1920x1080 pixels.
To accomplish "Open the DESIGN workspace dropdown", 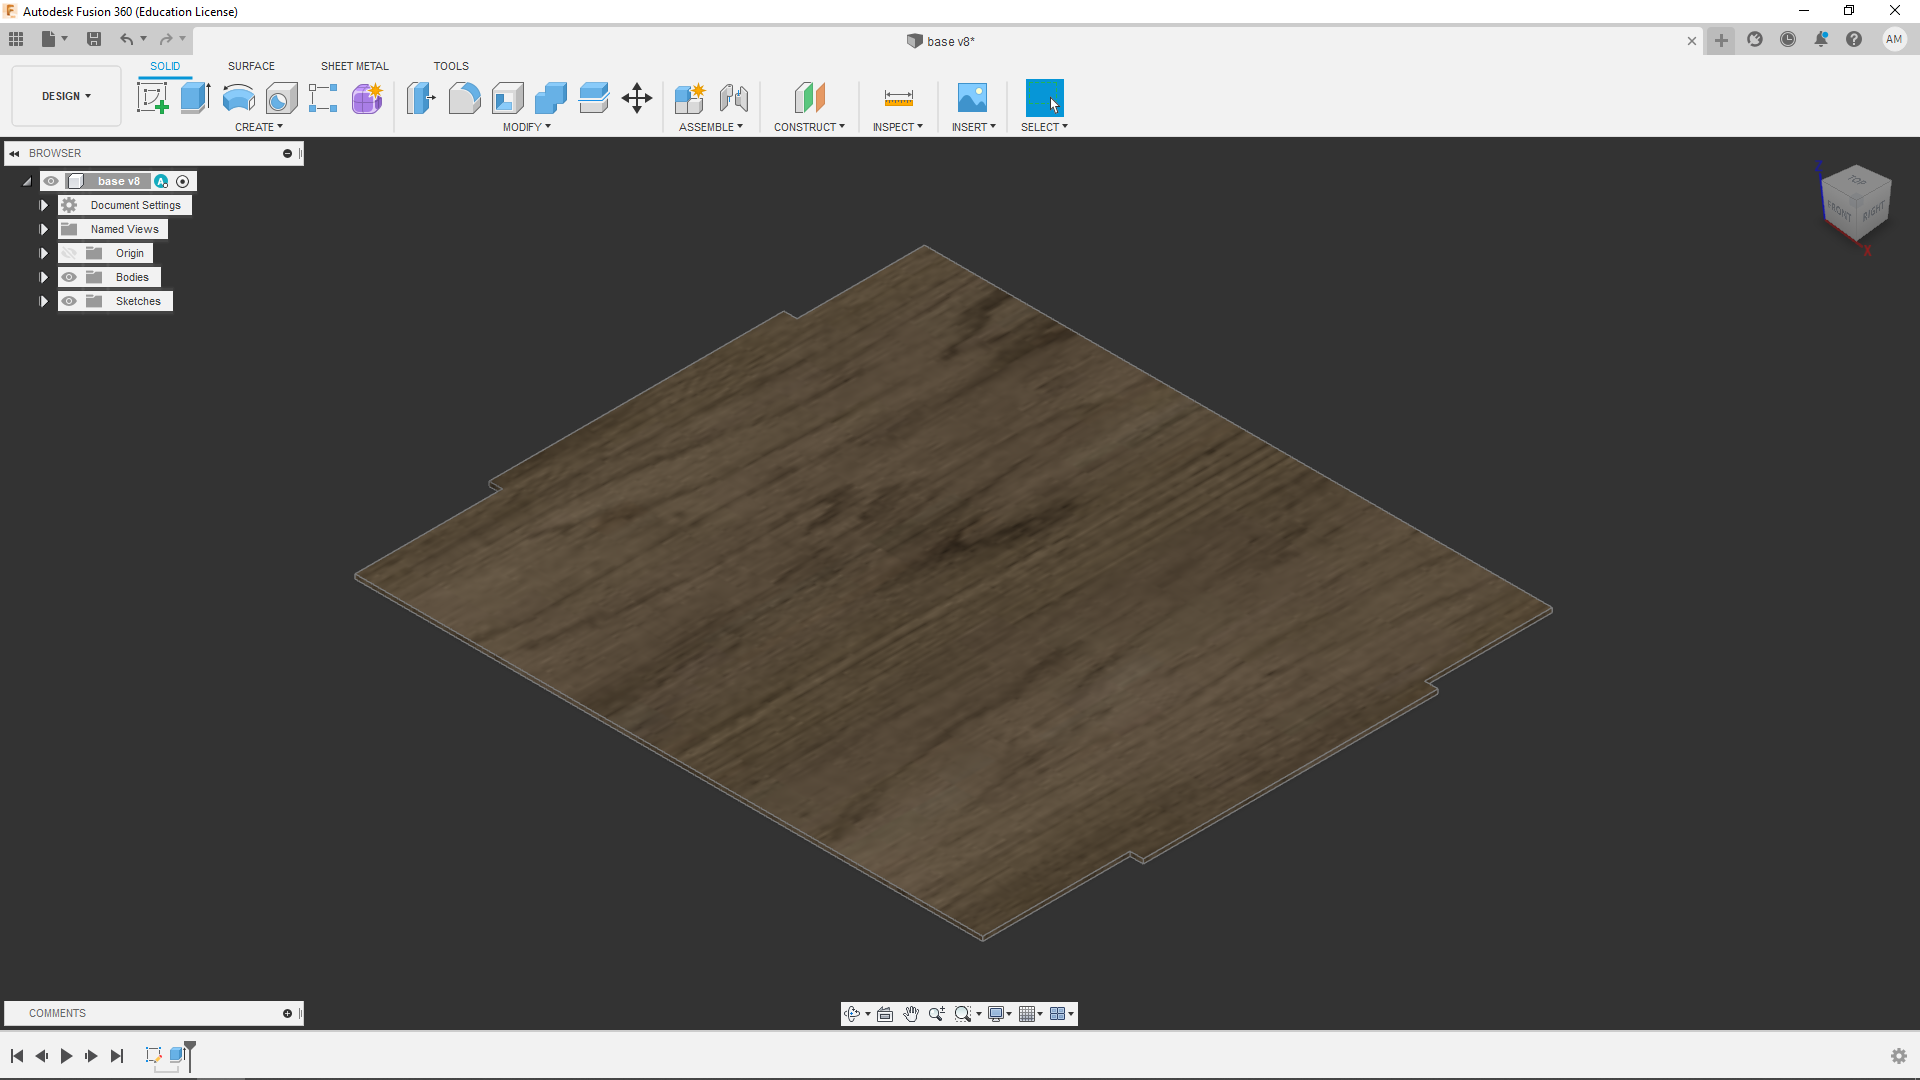I will tap(66, 96).
